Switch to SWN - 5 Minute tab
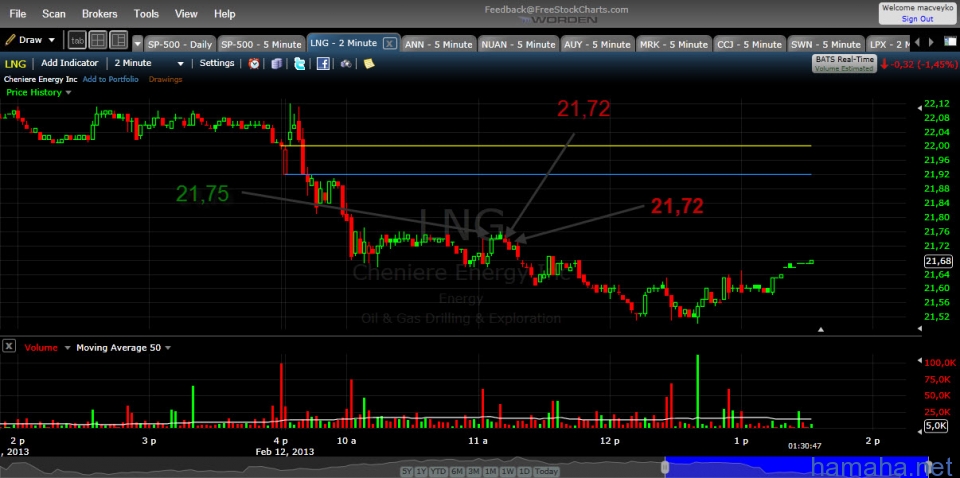 (x=826, y=44)
